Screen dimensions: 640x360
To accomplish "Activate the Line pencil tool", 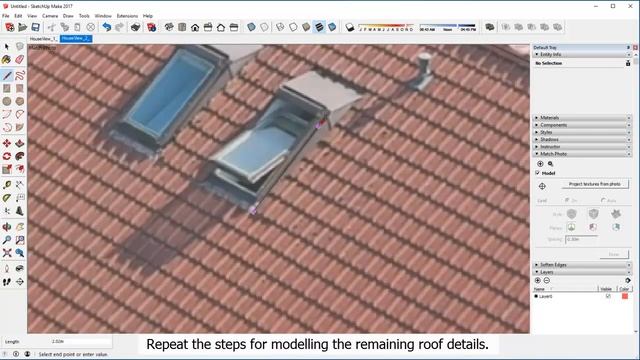I will [x=7, y=75].
